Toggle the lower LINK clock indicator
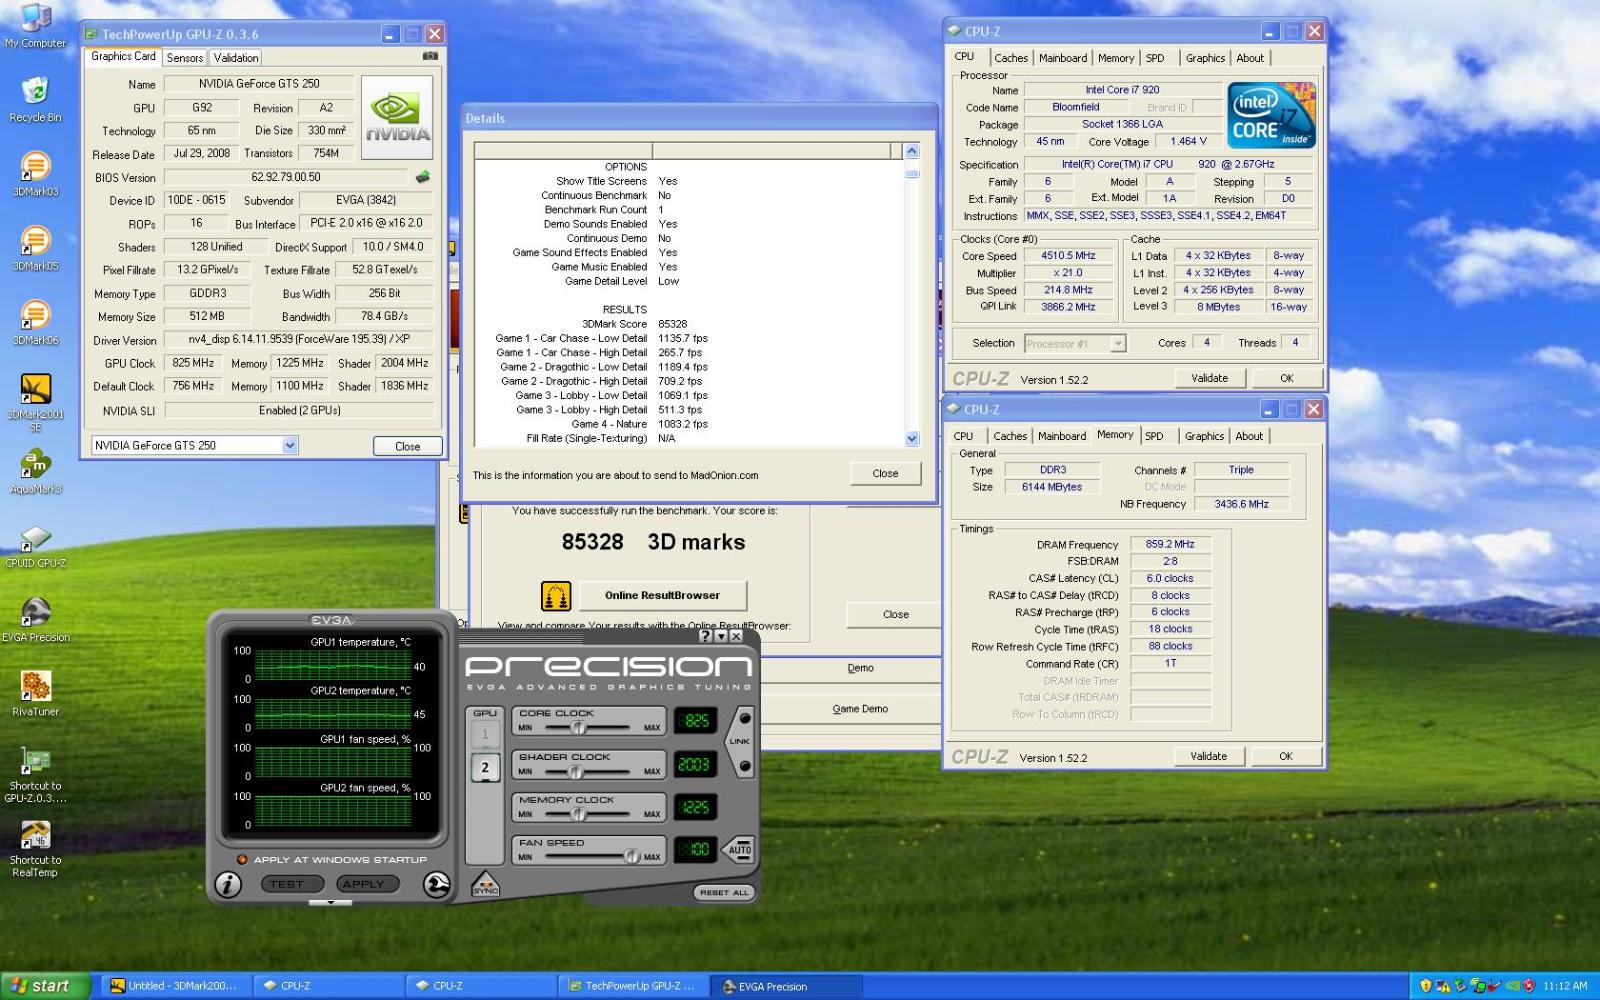The image size is (1600, 1000). coord(744,767)
